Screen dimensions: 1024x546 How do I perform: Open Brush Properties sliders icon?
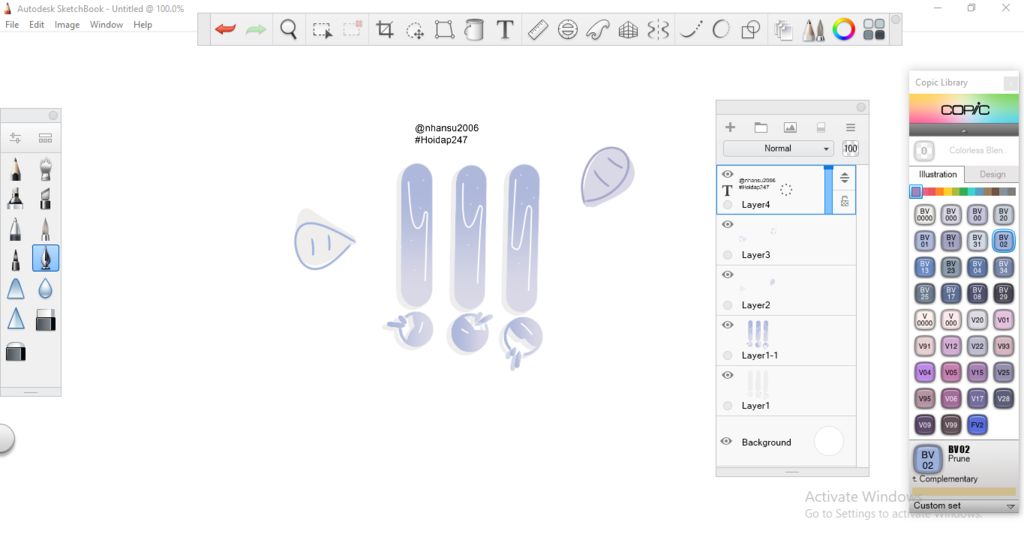(15, 138)
